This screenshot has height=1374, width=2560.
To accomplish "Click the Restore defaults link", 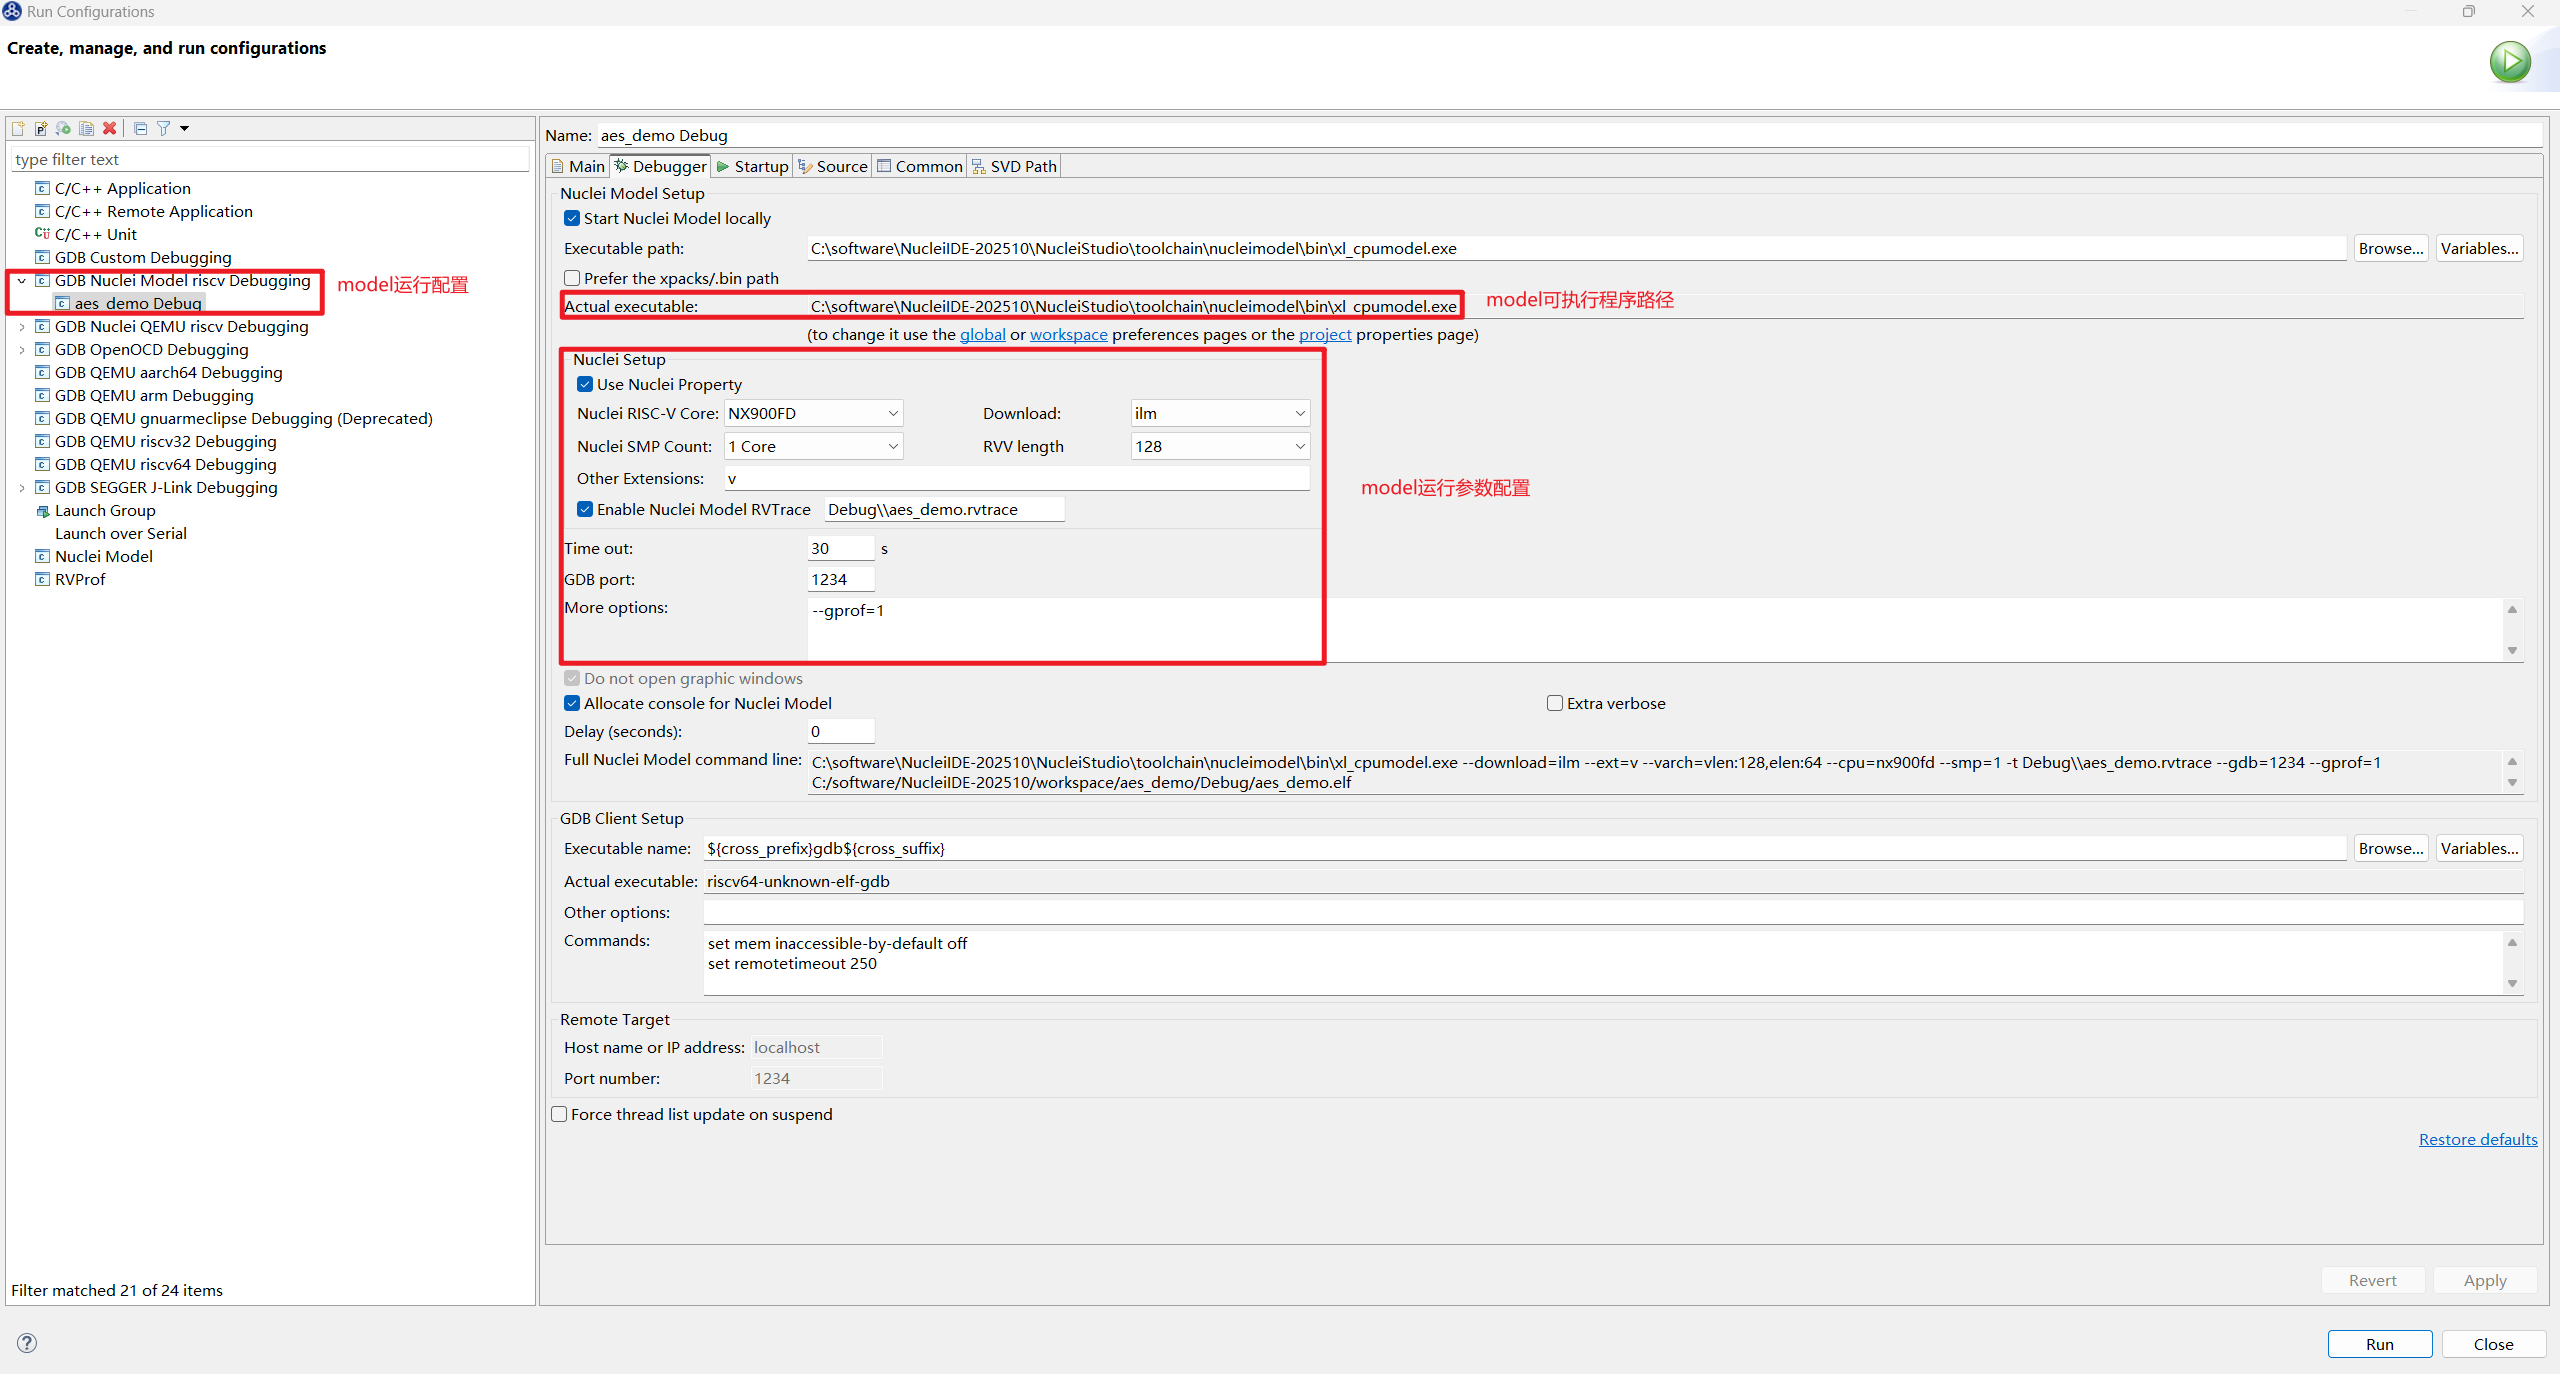I will 2477,1139.
